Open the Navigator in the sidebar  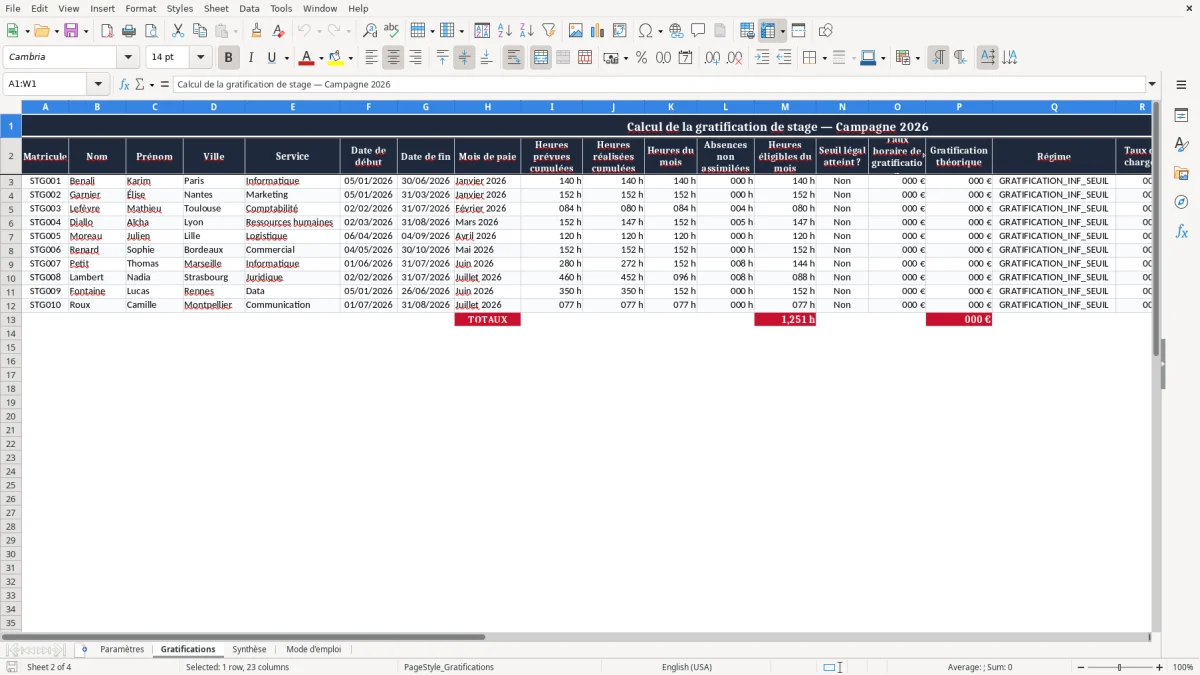[x=1181, y=202]
